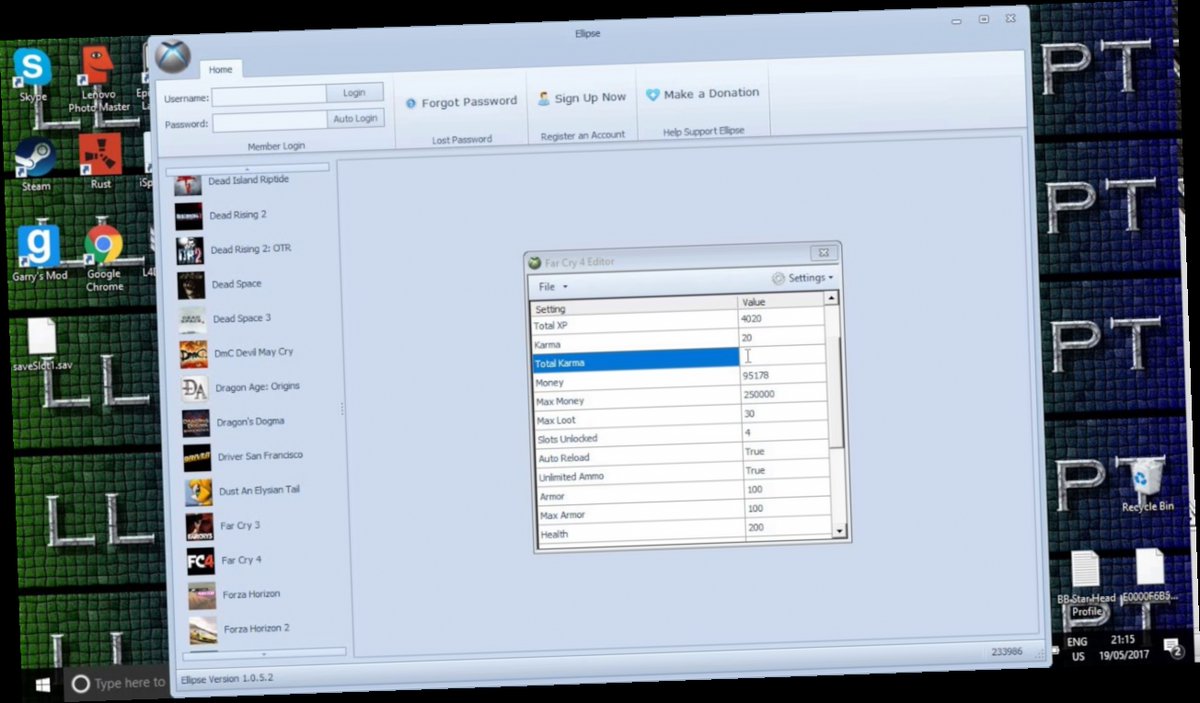Click the Dead Rising 2 game thumbnail
The width and height of the screenshot is (1200, 703).
(189, 216)
